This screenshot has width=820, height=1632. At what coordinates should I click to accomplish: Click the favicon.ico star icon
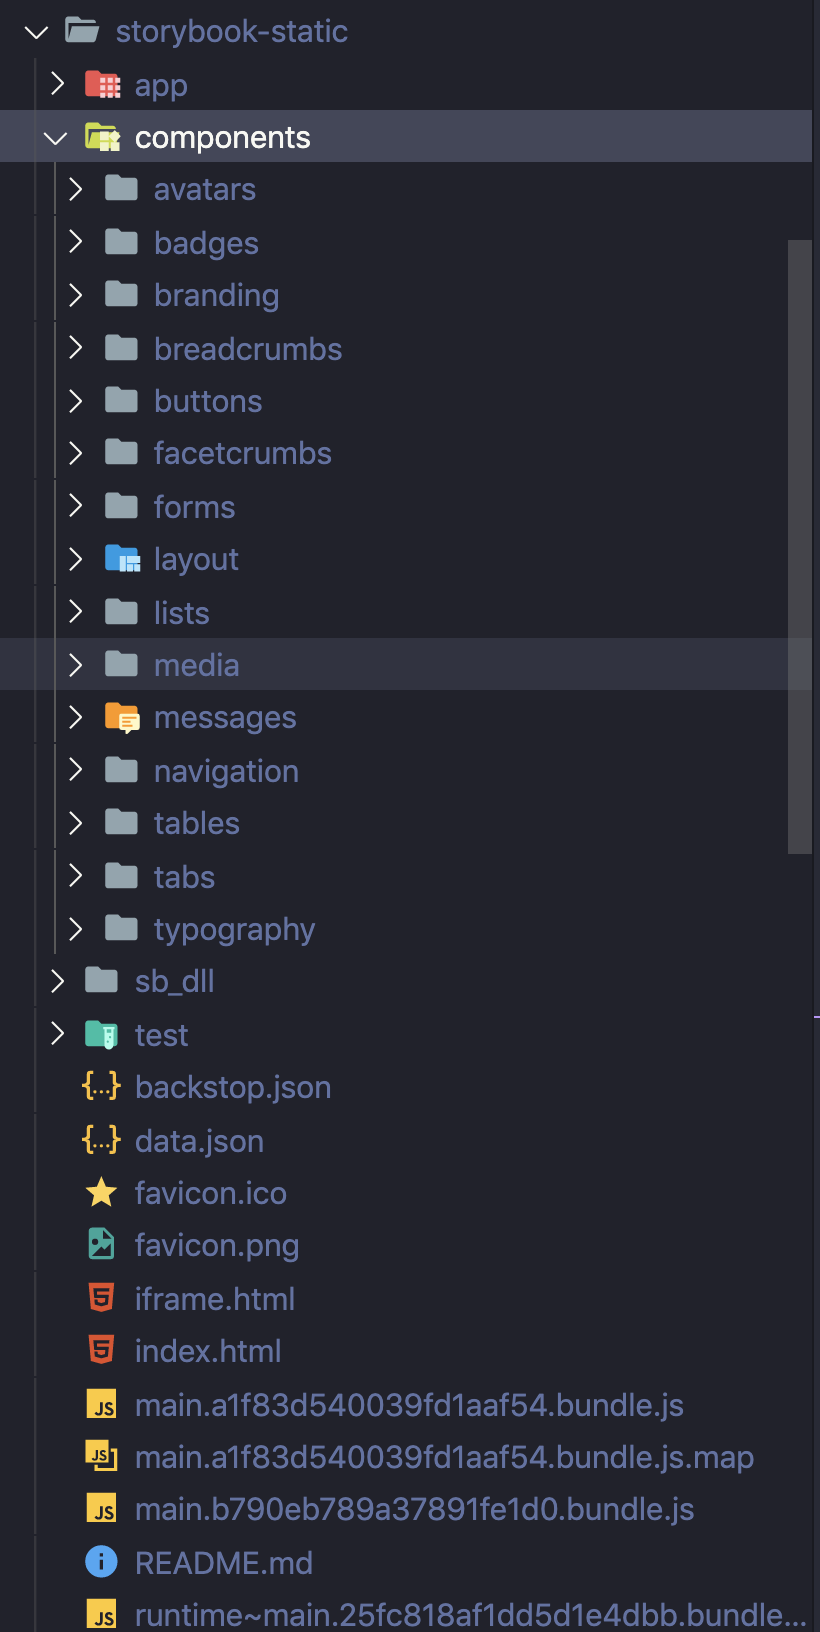coord(102,1192)
